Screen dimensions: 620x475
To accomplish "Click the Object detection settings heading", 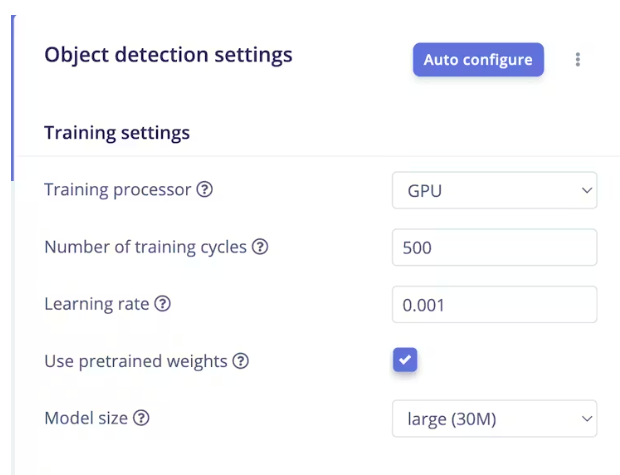I will (168, 55).
